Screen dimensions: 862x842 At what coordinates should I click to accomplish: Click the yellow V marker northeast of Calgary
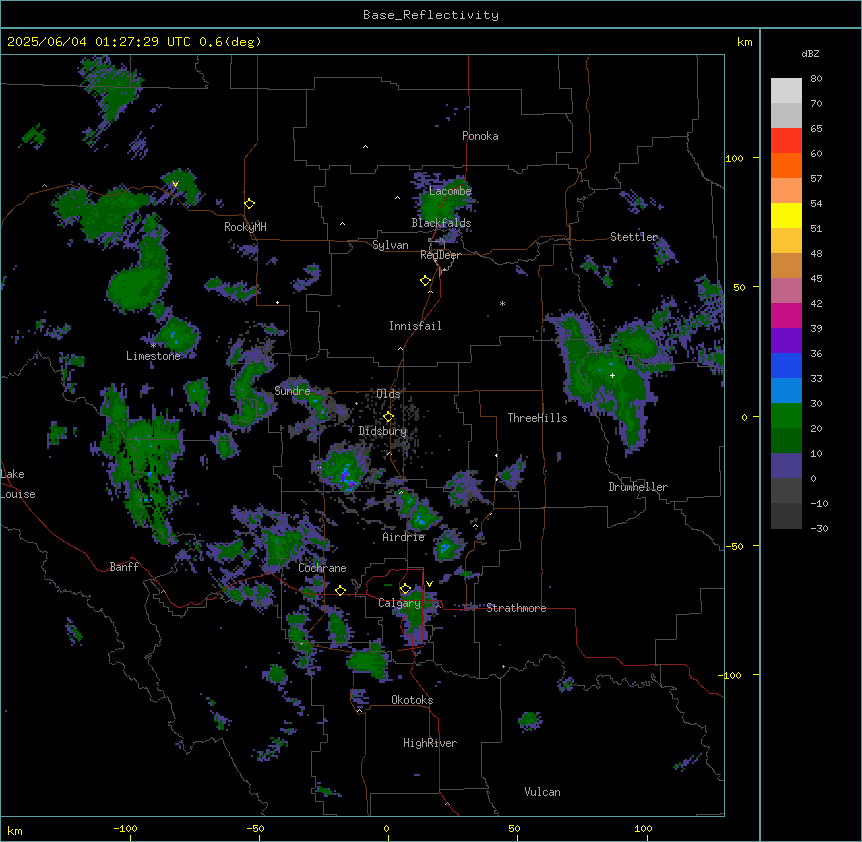pos(429,584)
